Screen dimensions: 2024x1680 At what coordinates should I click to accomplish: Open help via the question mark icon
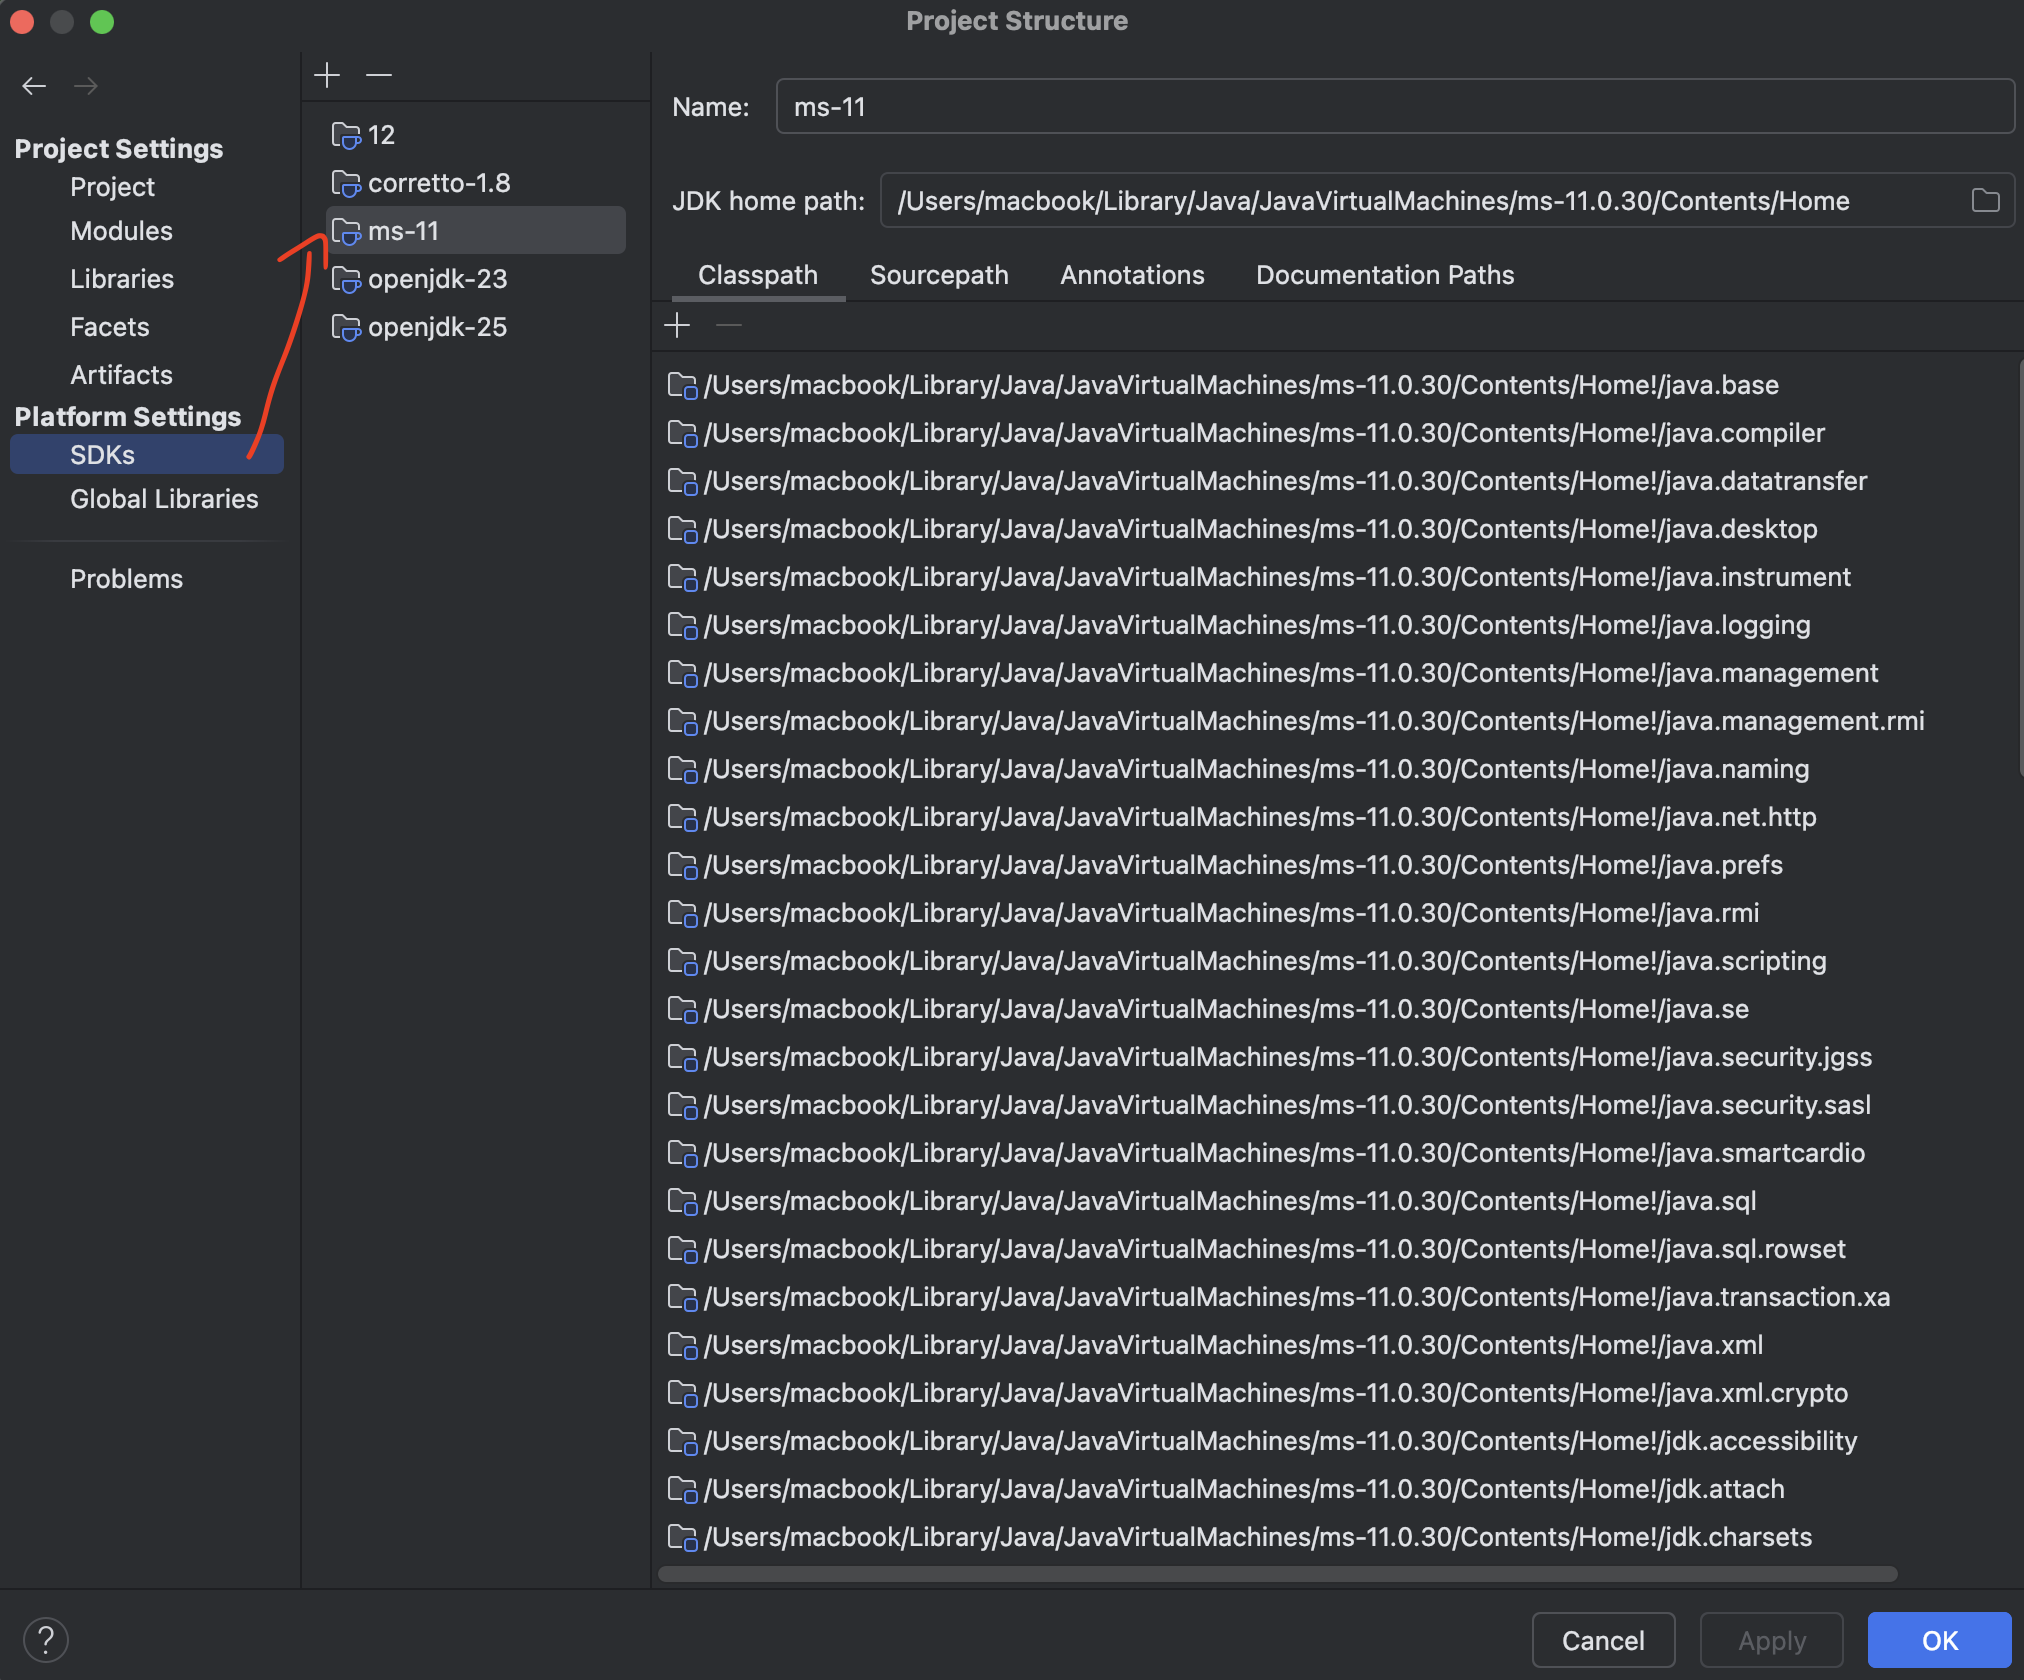click(46, 1640)
